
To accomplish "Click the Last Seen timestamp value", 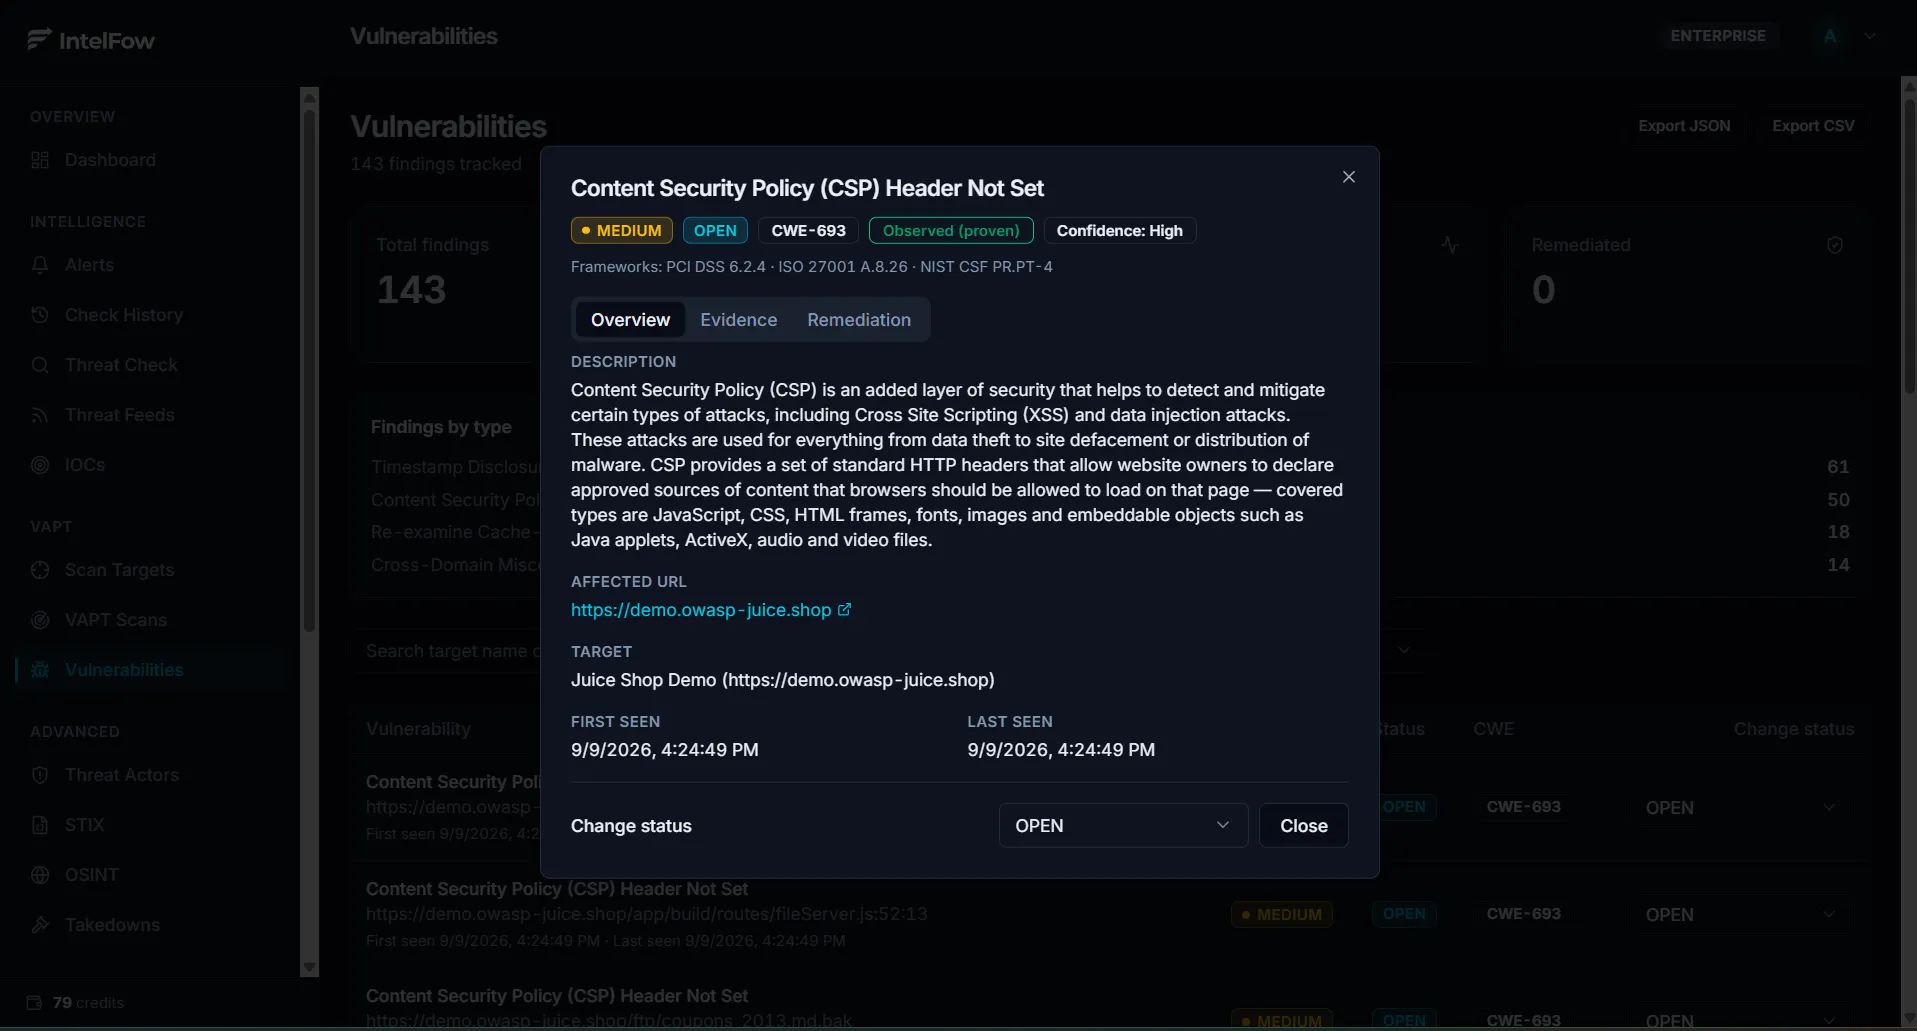I will tap(1061, 750).
